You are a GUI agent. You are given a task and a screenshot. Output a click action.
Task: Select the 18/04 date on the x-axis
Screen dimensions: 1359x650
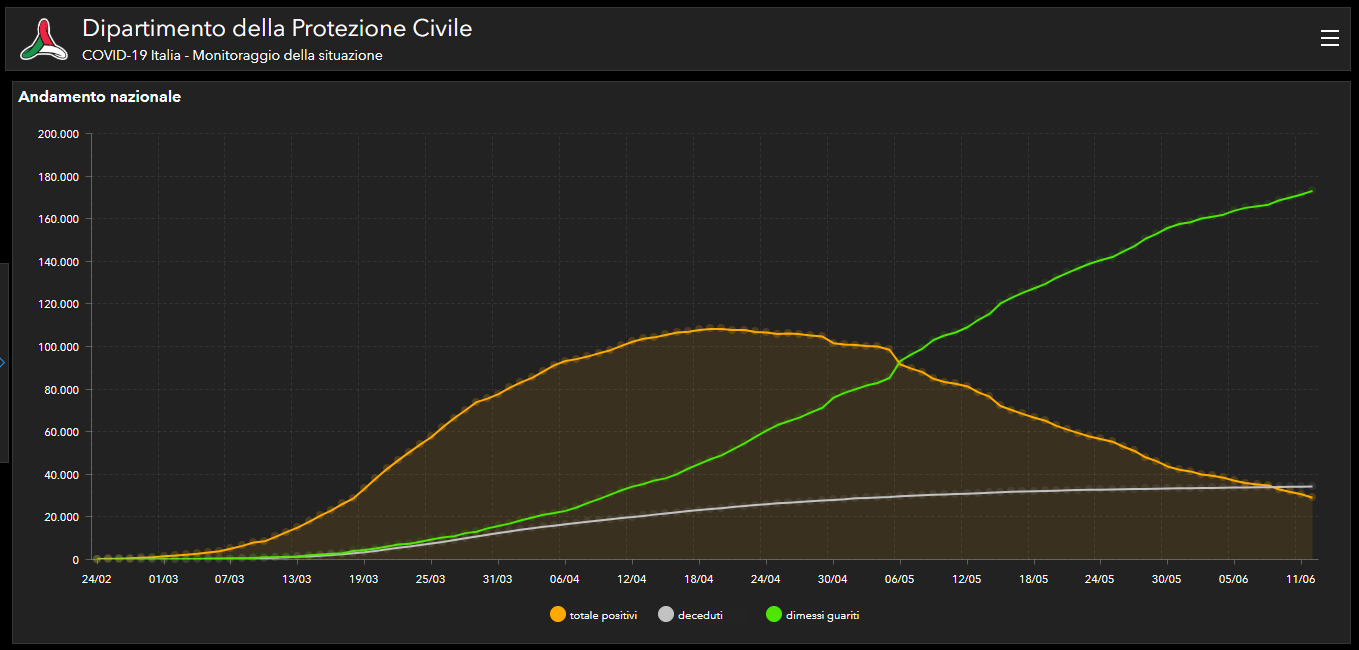coord(699,579)
